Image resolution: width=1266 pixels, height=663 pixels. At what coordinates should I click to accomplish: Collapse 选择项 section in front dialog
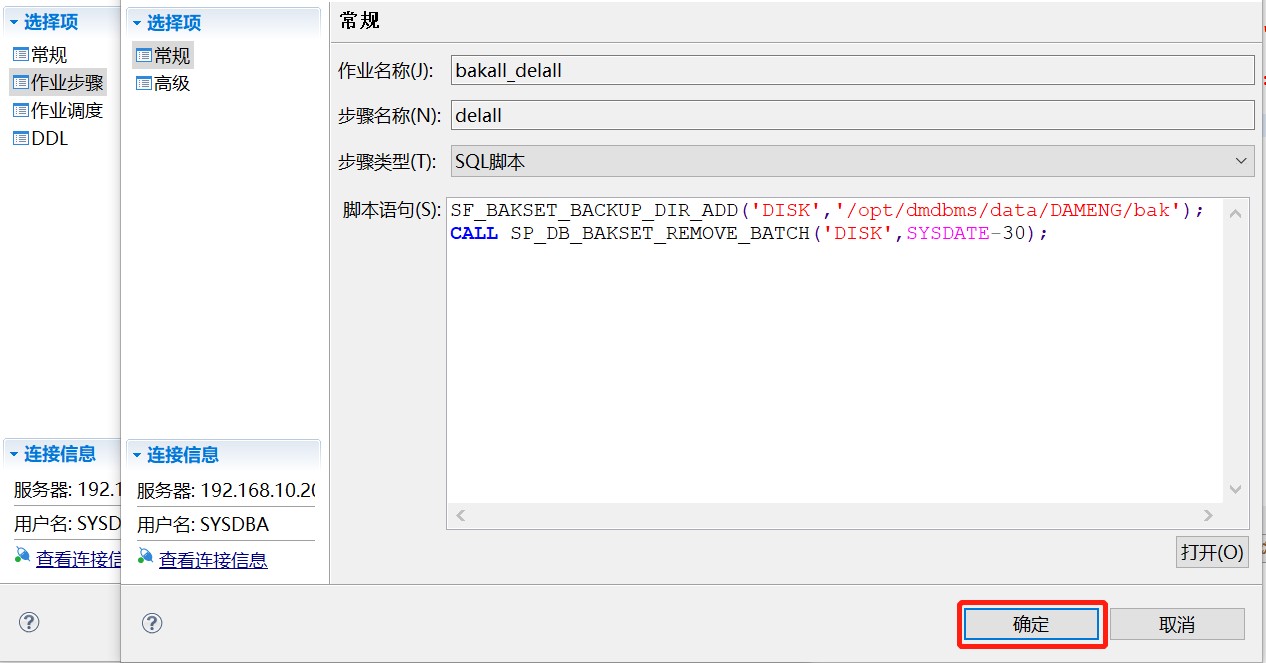click(137, 23)
